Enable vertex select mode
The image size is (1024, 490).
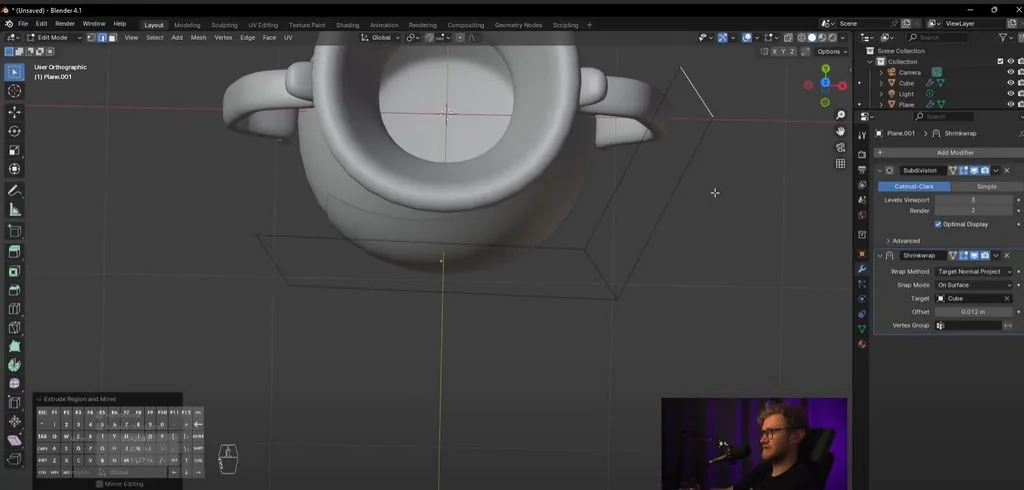tap(91, 38)
